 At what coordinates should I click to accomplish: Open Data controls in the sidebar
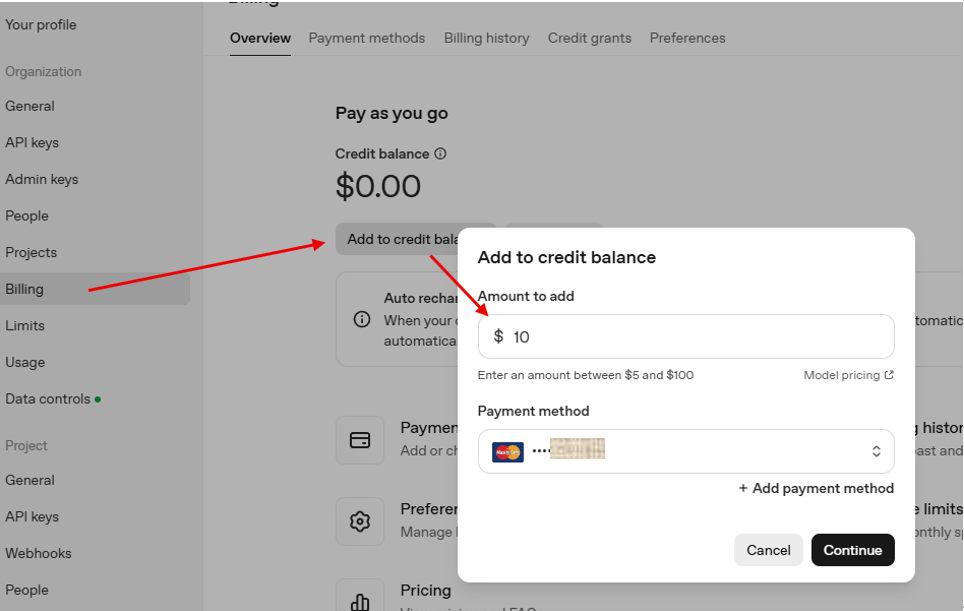48,399
